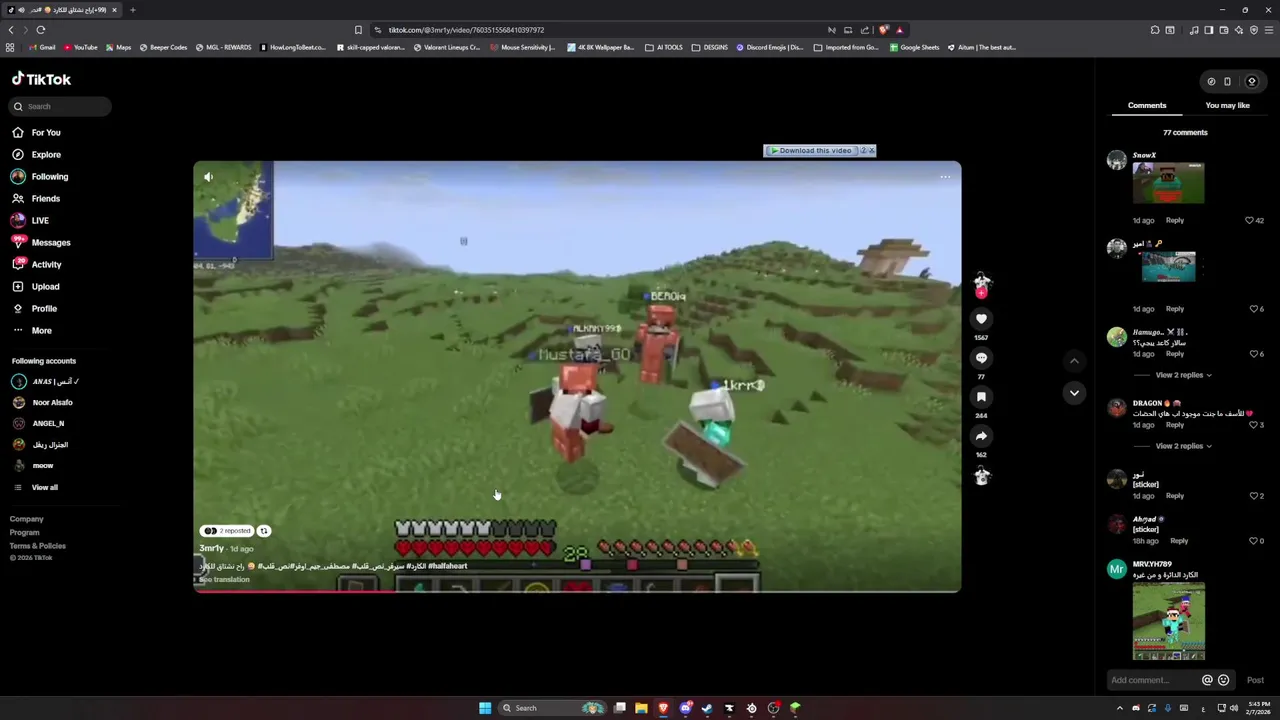The image size is (1280, 720).
Task: Open the 3mr1y creator name on video
Action: (x=211, y=548)
